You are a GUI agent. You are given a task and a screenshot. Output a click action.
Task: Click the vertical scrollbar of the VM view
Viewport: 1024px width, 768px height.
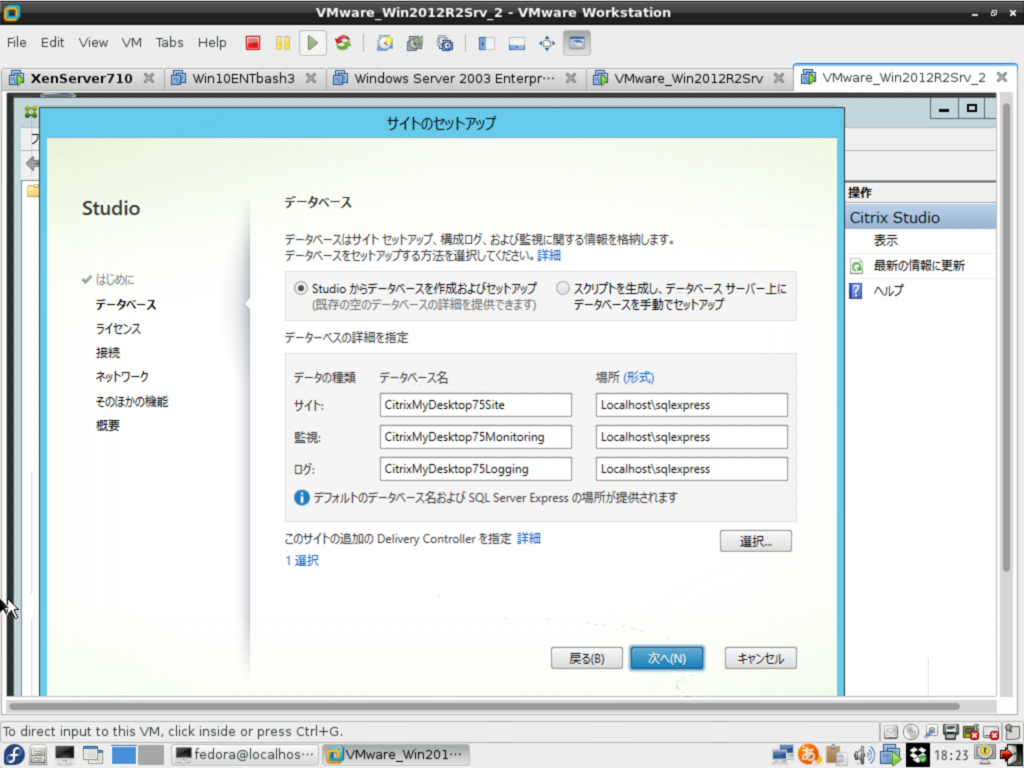1006,336
